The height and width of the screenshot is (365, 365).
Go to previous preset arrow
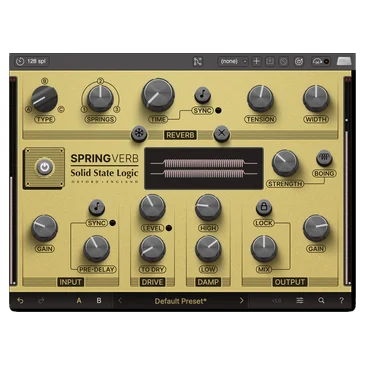click(x=120, y=301)
